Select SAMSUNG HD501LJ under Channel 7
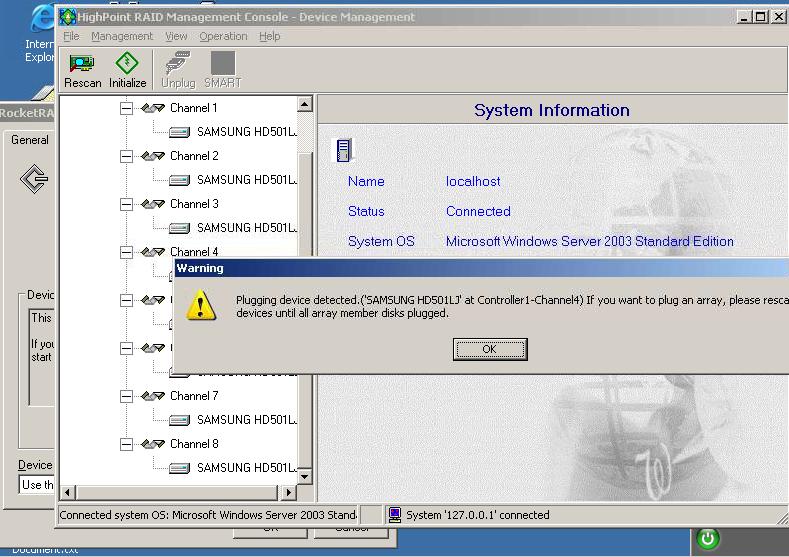 point(247,420)
